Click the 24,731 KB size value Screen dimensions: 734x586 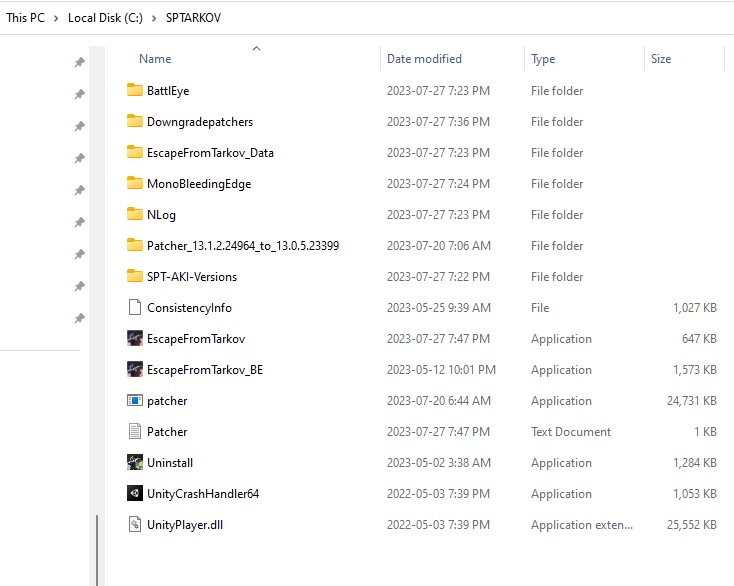click(x=692, y=401)
